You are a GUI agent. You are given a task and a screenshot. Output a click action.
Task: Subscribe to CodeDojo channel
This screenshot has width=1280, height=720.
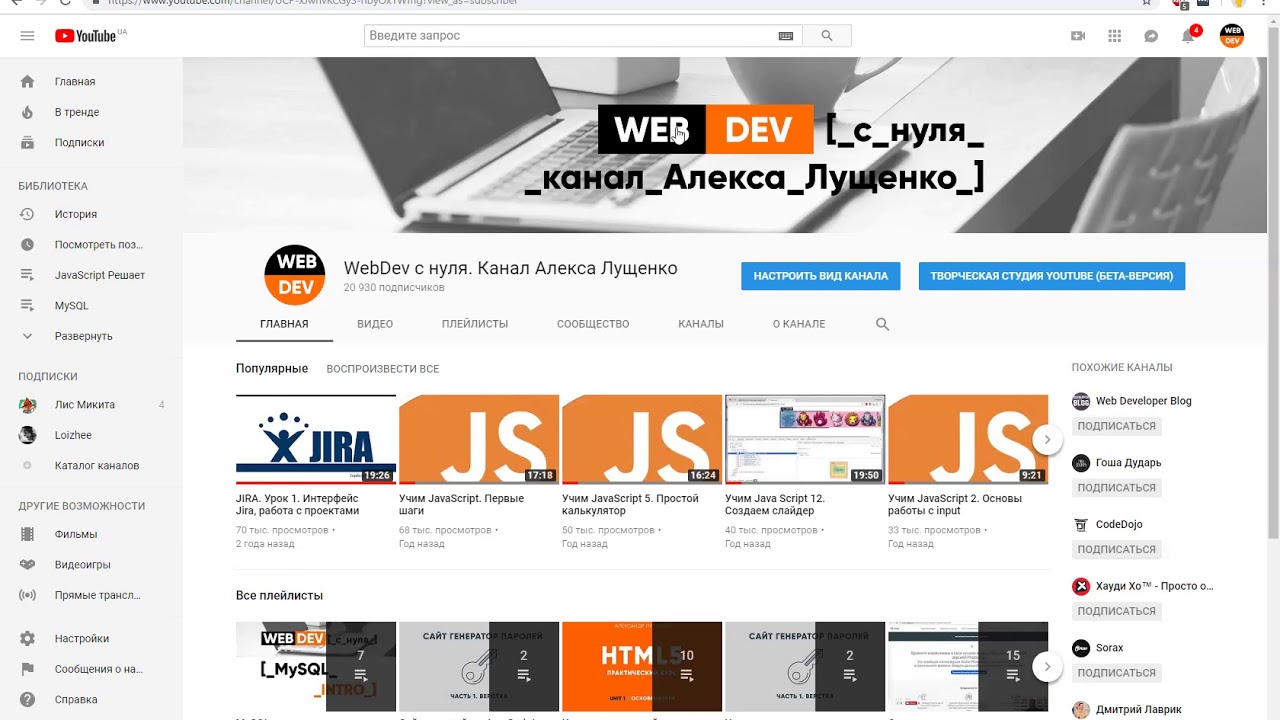point(1116,550)
